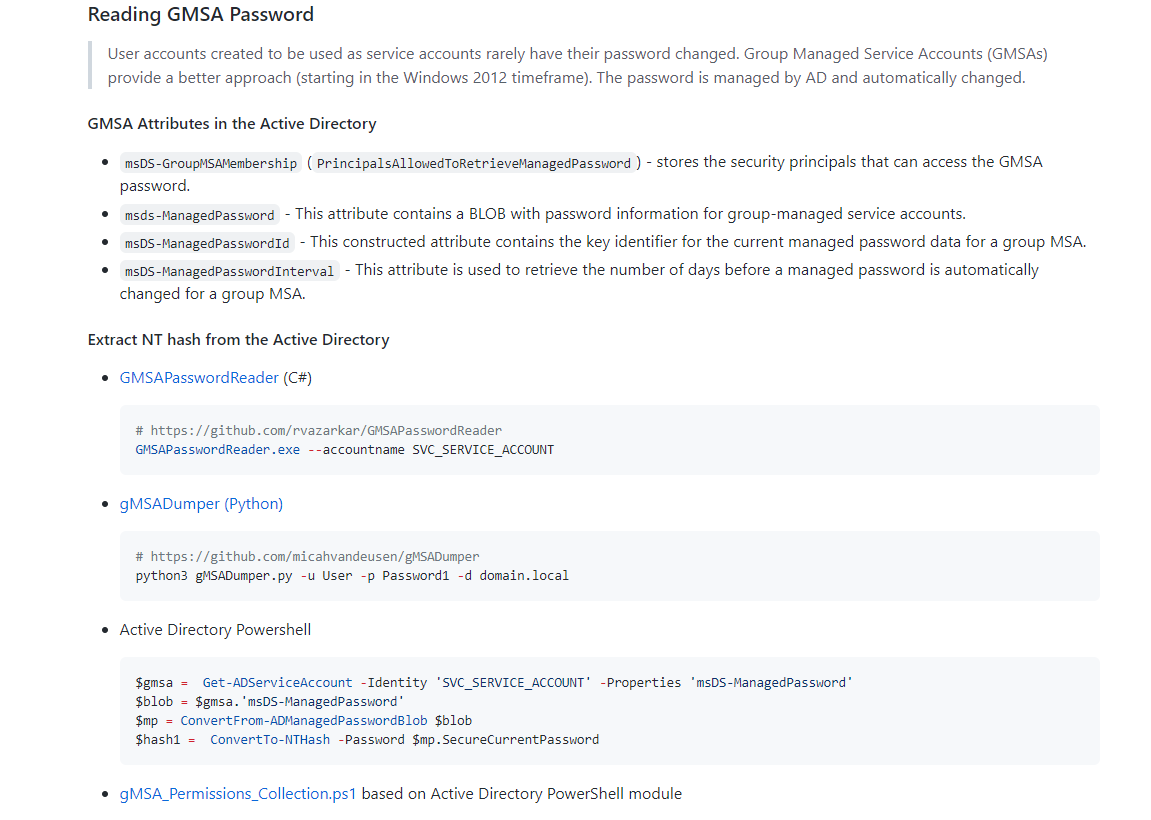Click the $gmsa = Get-ADServiceAccount code line
The image size is (1151, 820).
[494, 683]
